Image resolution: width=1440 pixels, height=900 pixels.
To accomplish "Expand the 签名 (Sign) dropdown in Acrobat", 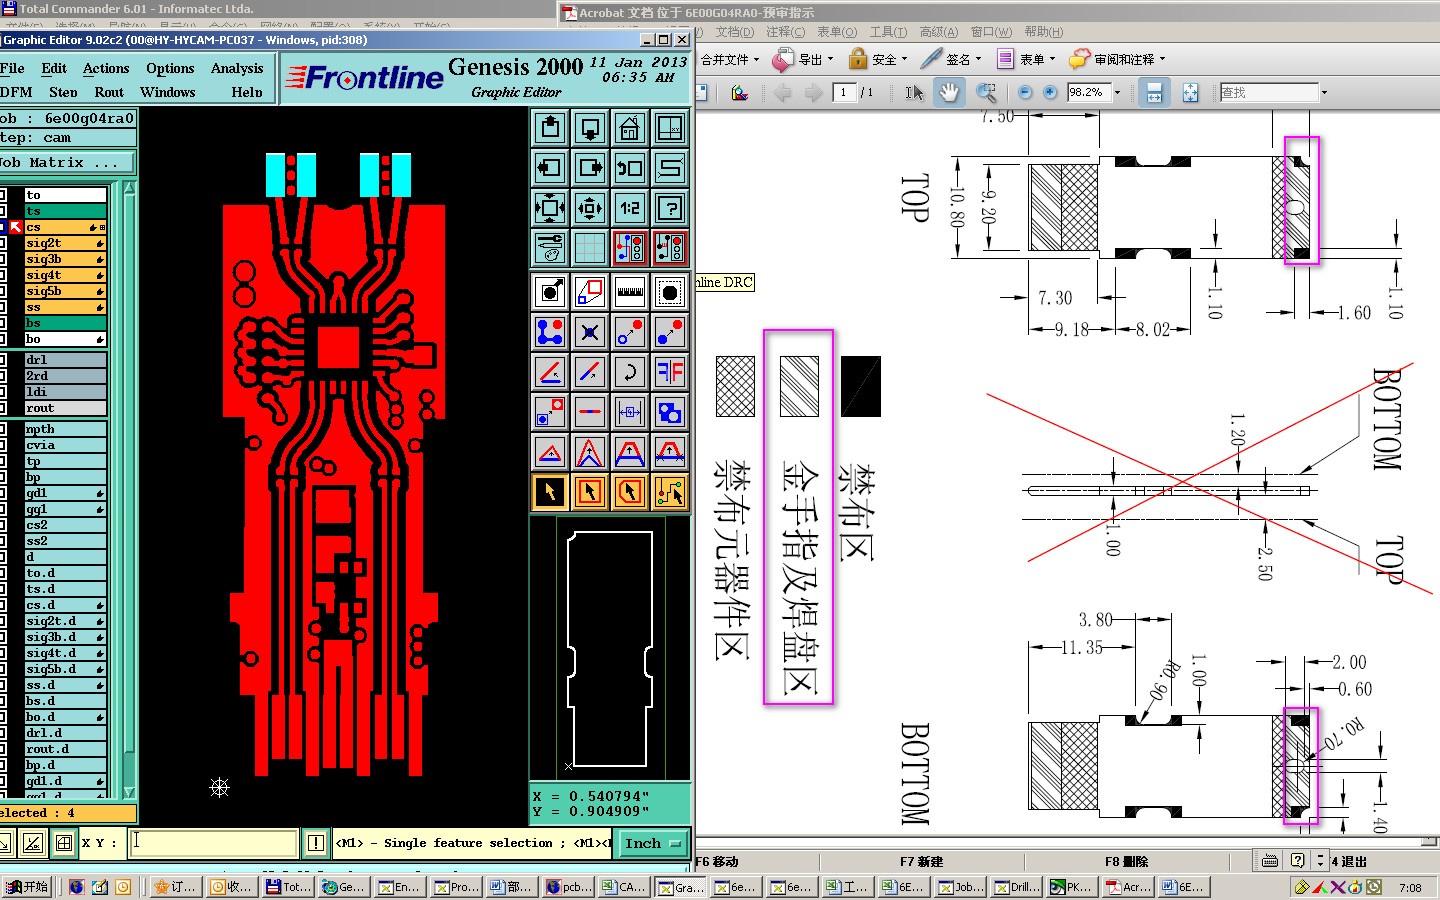I will 978,60.
